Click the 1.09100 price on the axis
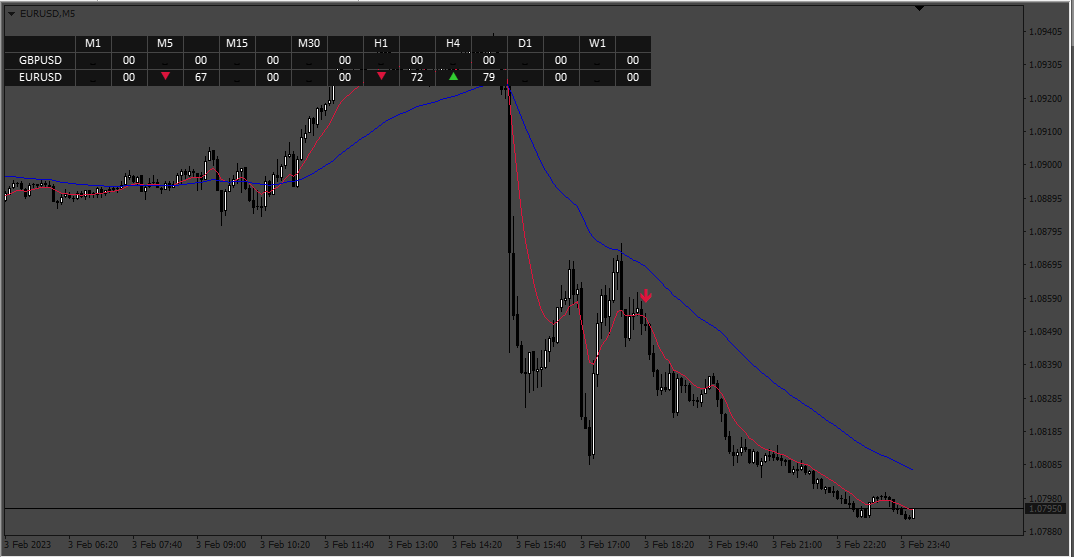 click(1045, 132)
